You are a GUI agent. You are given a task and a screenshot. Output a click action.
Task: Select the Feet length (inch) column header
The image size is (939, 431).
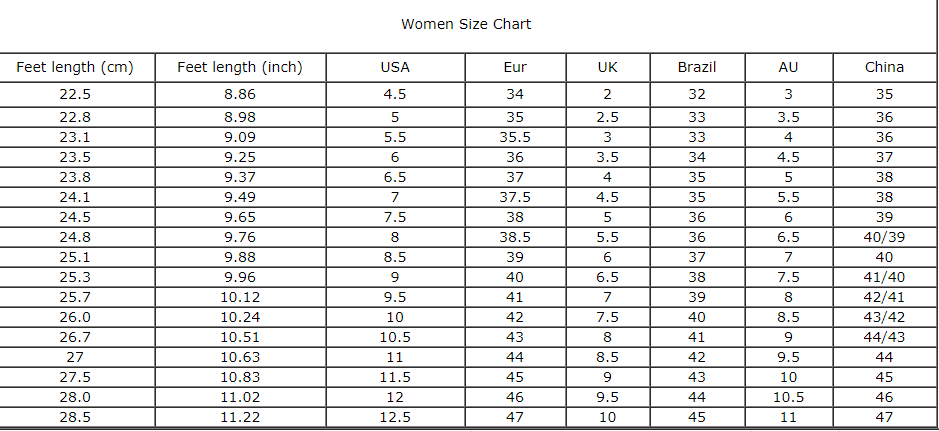click(239, 68)
